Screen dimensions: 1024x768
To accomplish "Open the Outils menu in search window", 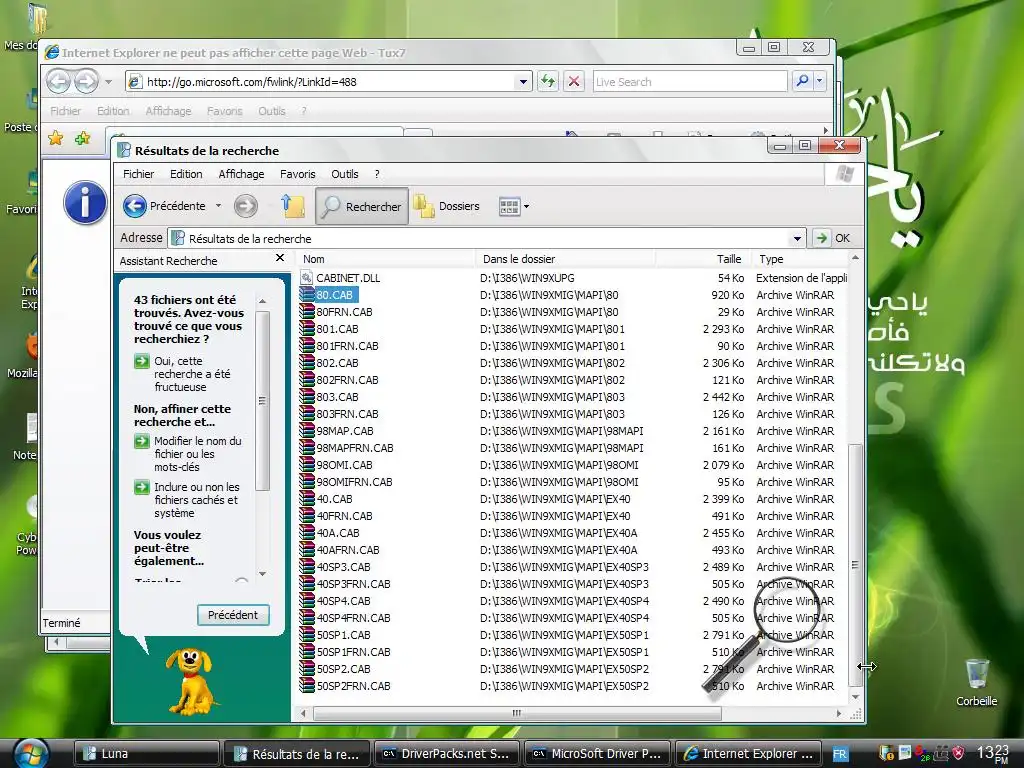I will (345, 174).
